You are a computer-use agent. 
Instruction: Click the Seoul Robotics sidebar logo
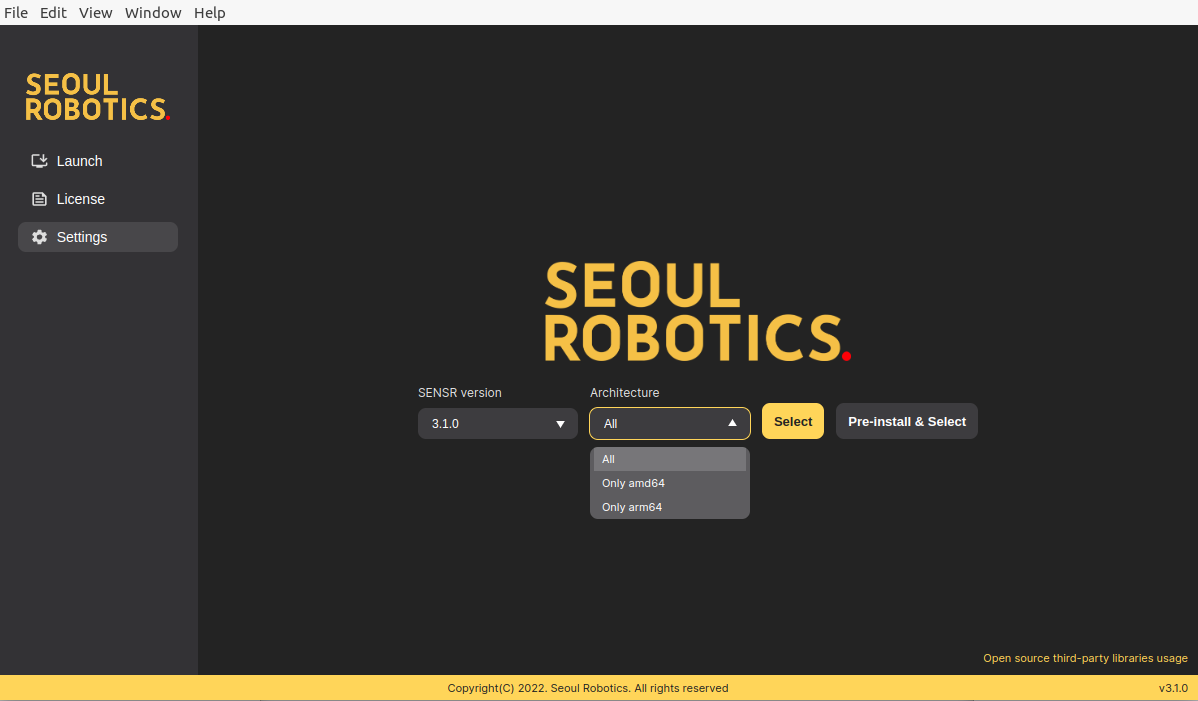tap(98, 97)
